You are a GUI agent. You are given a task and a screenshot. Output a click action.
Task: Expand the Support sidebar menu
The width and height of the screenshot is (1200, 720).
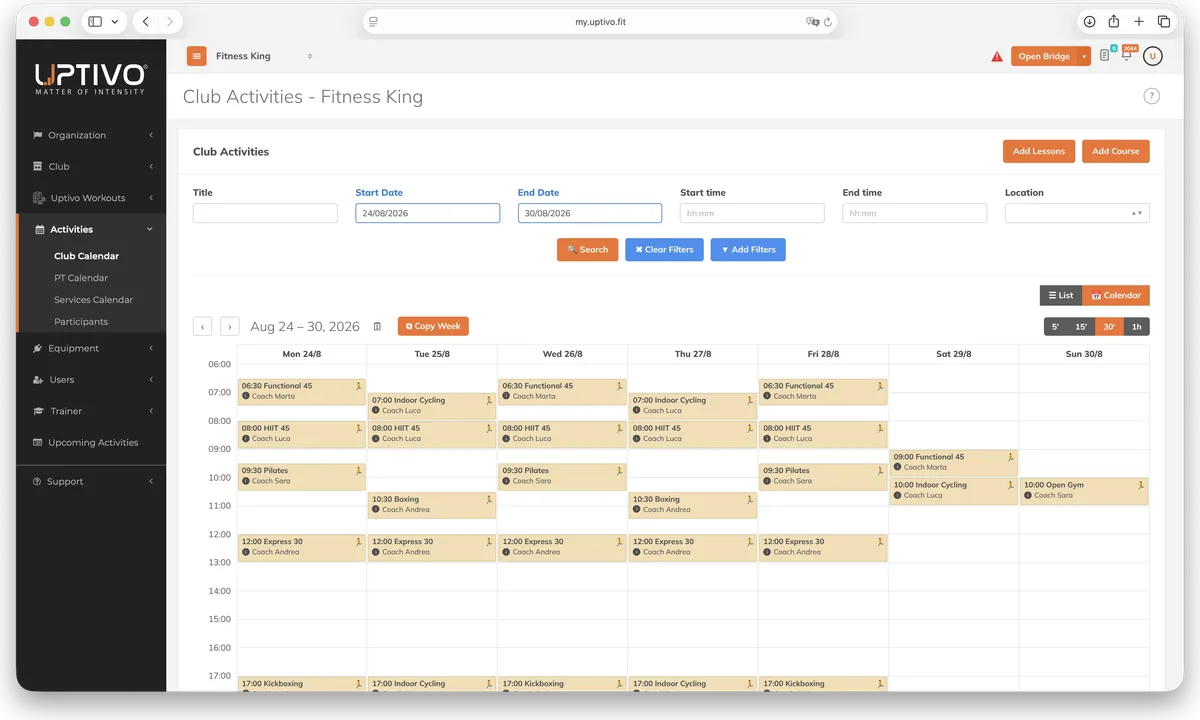91,481
